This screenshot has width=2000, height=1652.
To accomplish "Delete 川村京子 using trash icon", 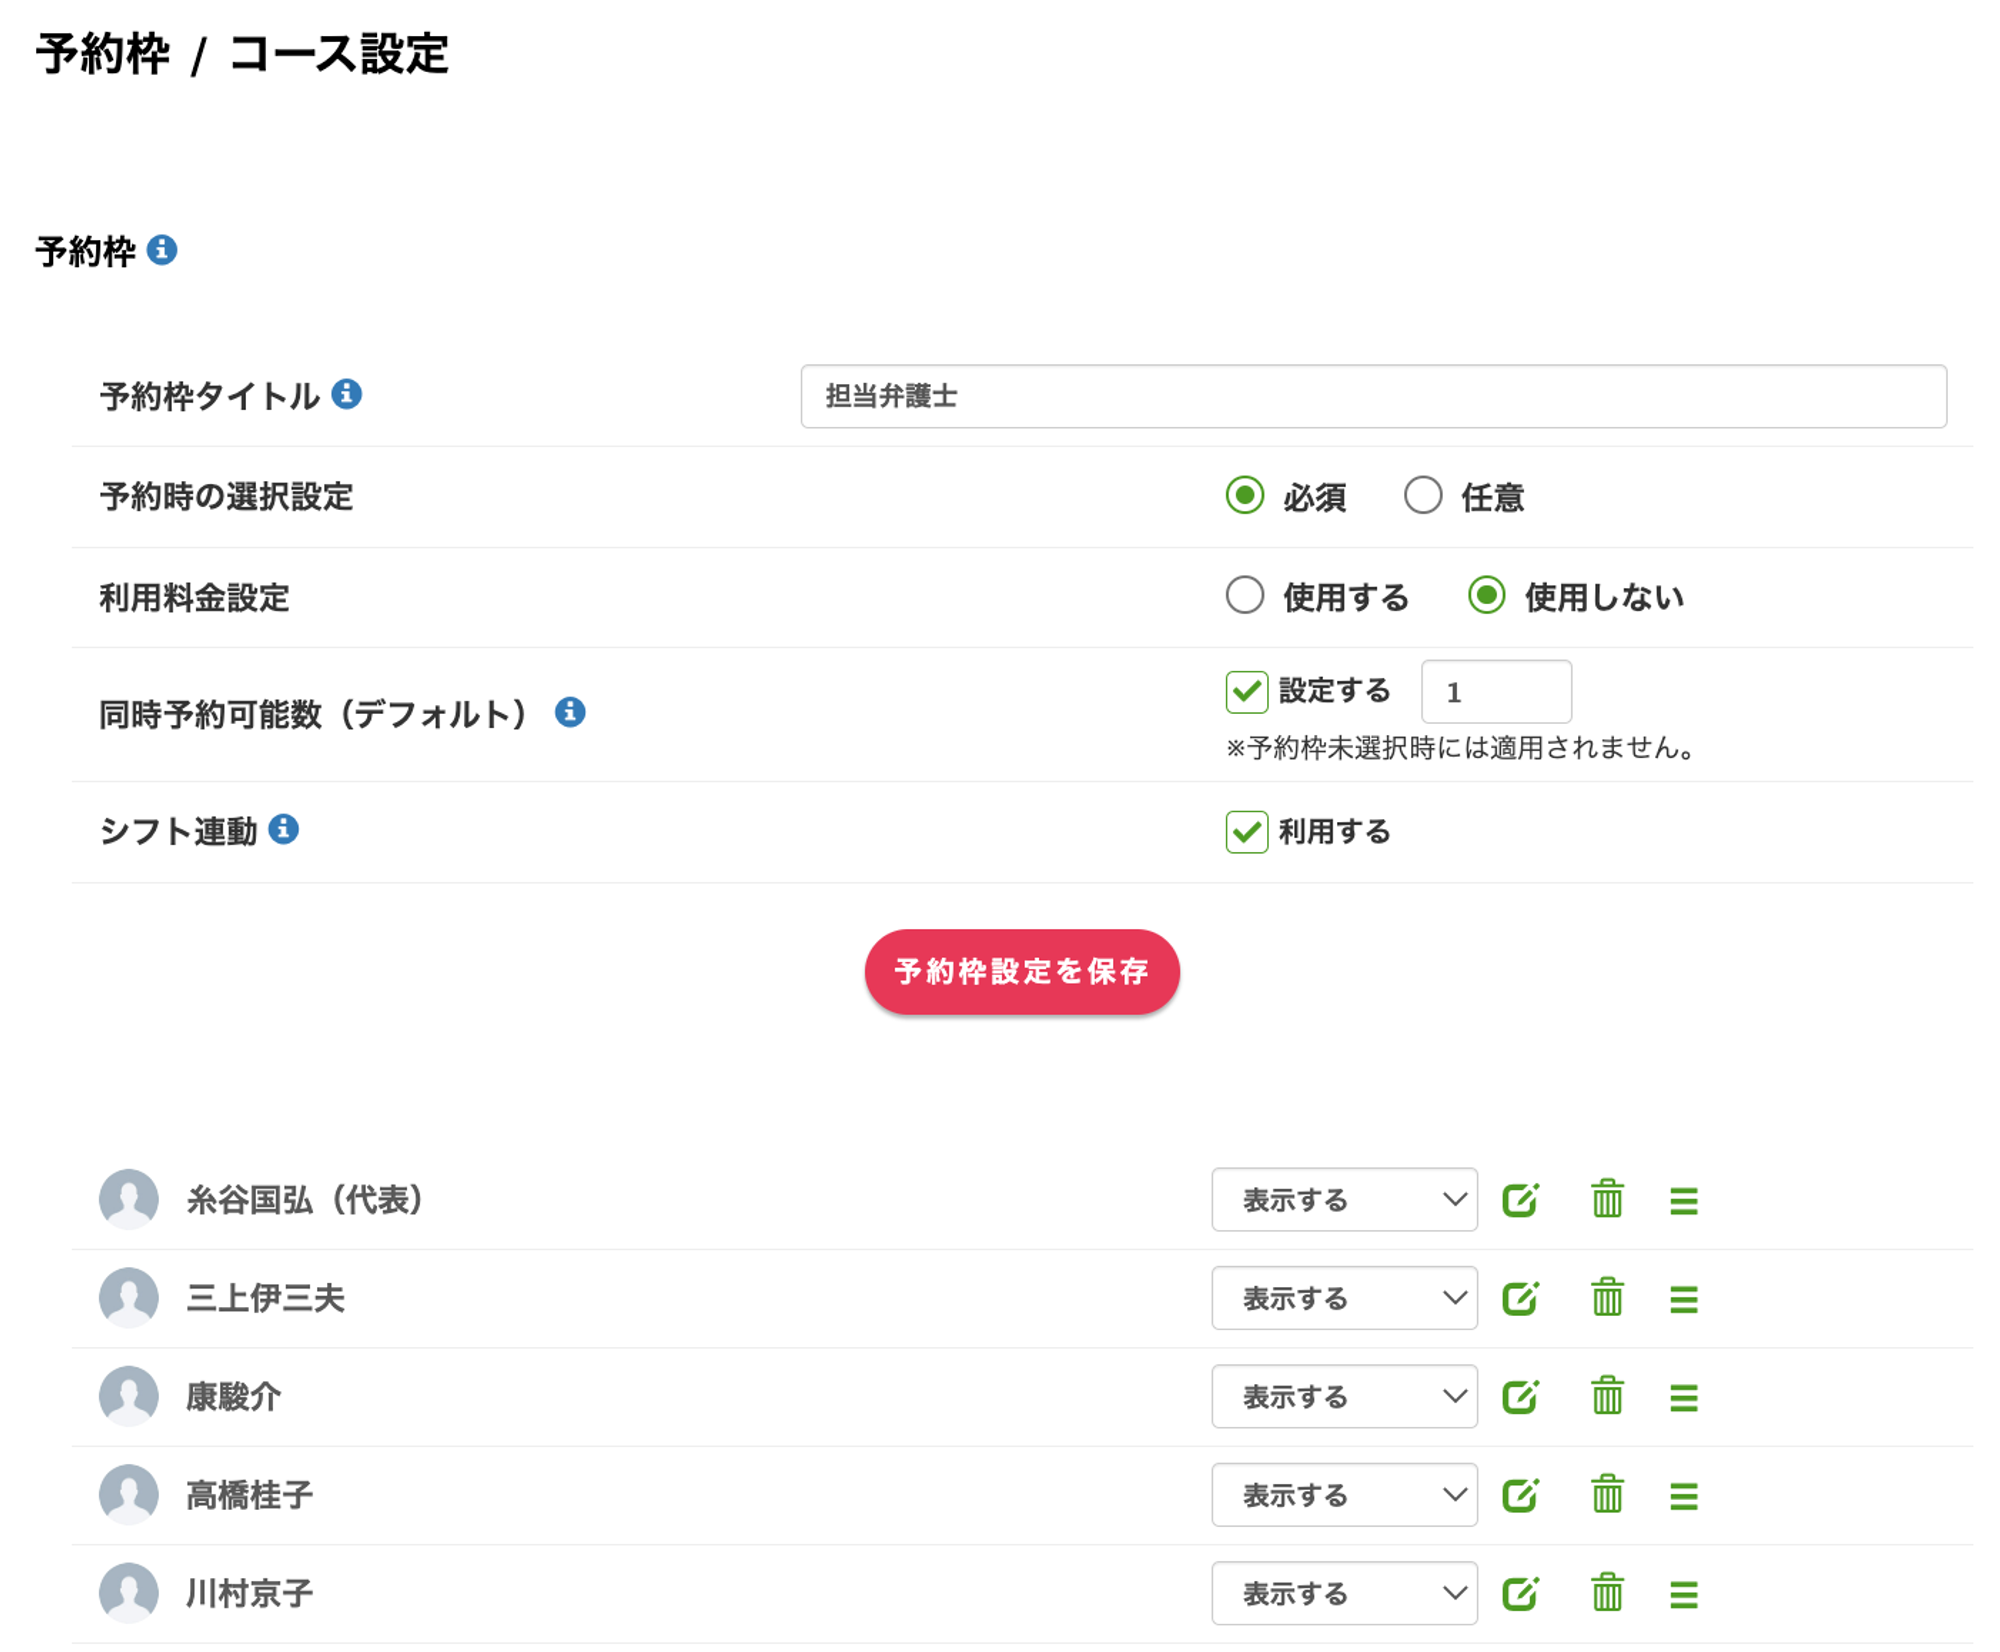I will click(x=1607, y=1593).
